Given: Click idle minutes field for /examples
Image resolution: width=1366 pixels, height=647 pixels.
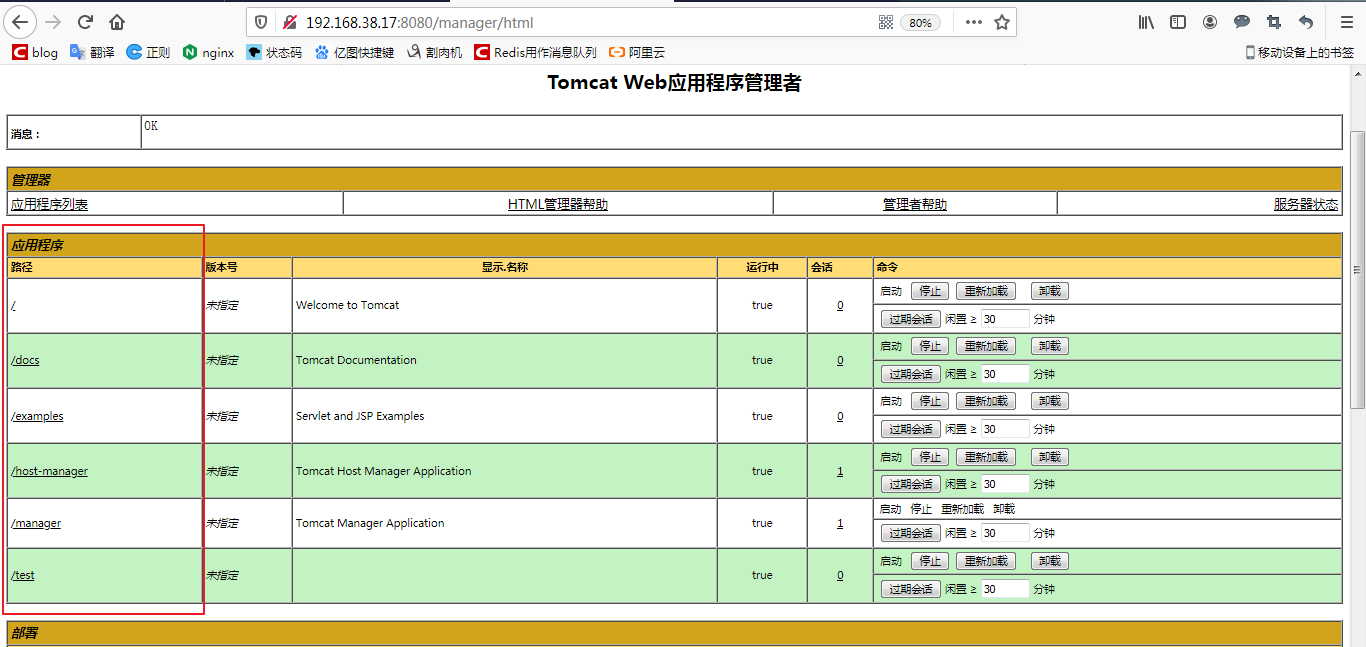Looking at the screenshot, I should (1005, 429).
